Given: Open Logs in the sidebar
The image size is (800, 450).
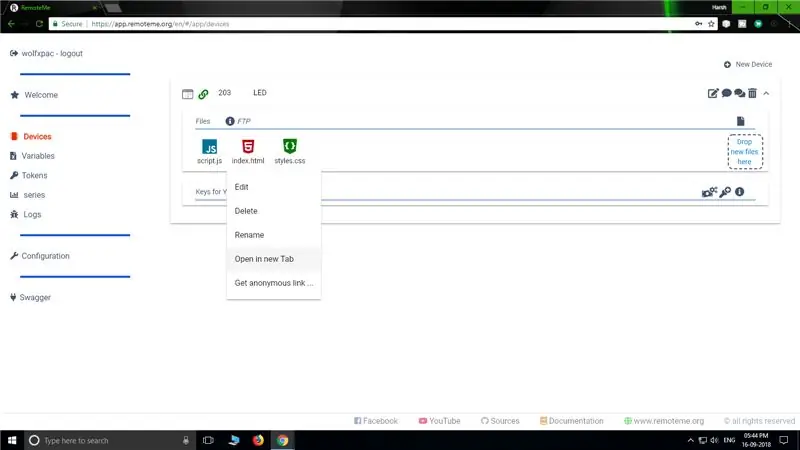Looking at the screenshot, I should pos(26,214).
